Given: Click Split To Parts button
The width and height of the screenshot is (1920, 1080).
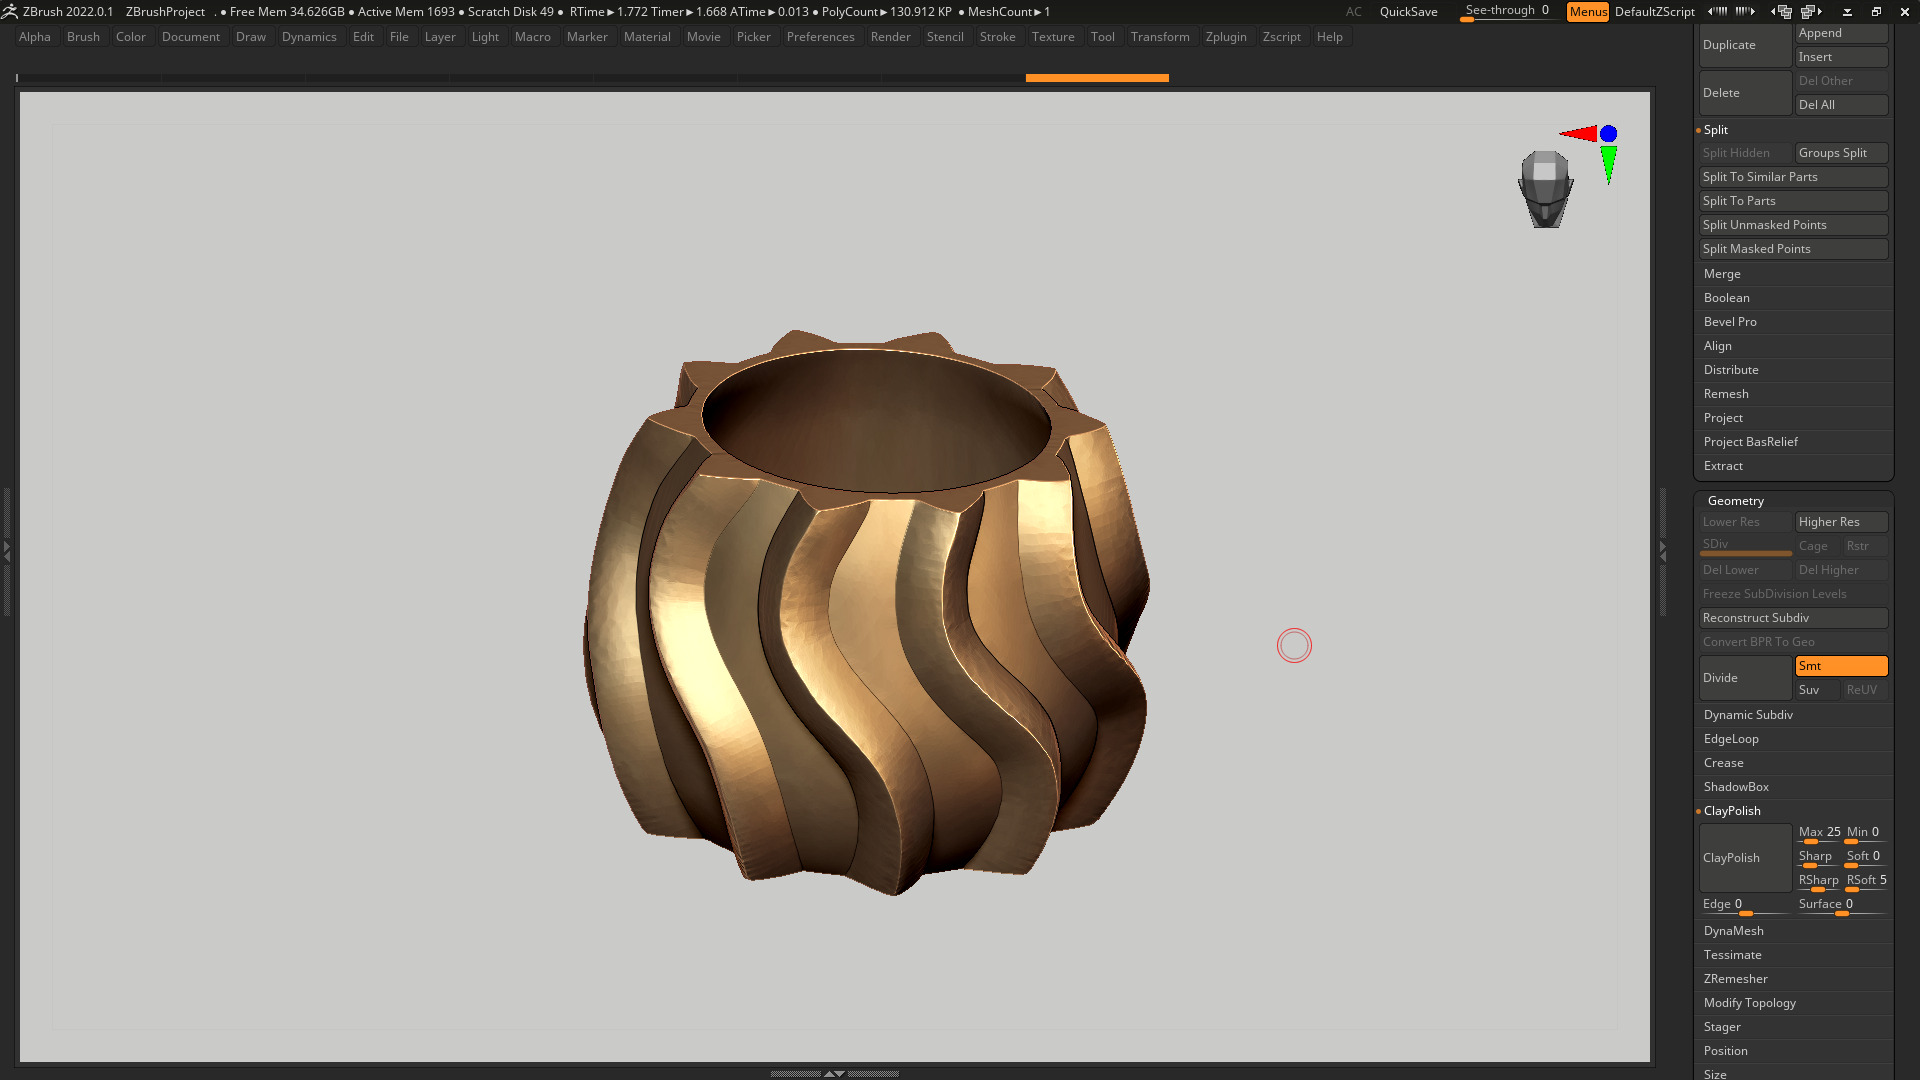Looking at the screenshot, I should (1793, 201).
